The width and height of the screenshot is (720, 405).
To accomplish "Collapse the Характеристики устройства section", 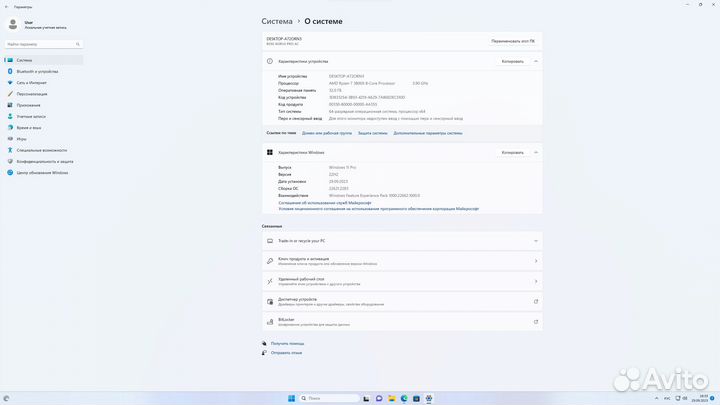I will (535, 62).
